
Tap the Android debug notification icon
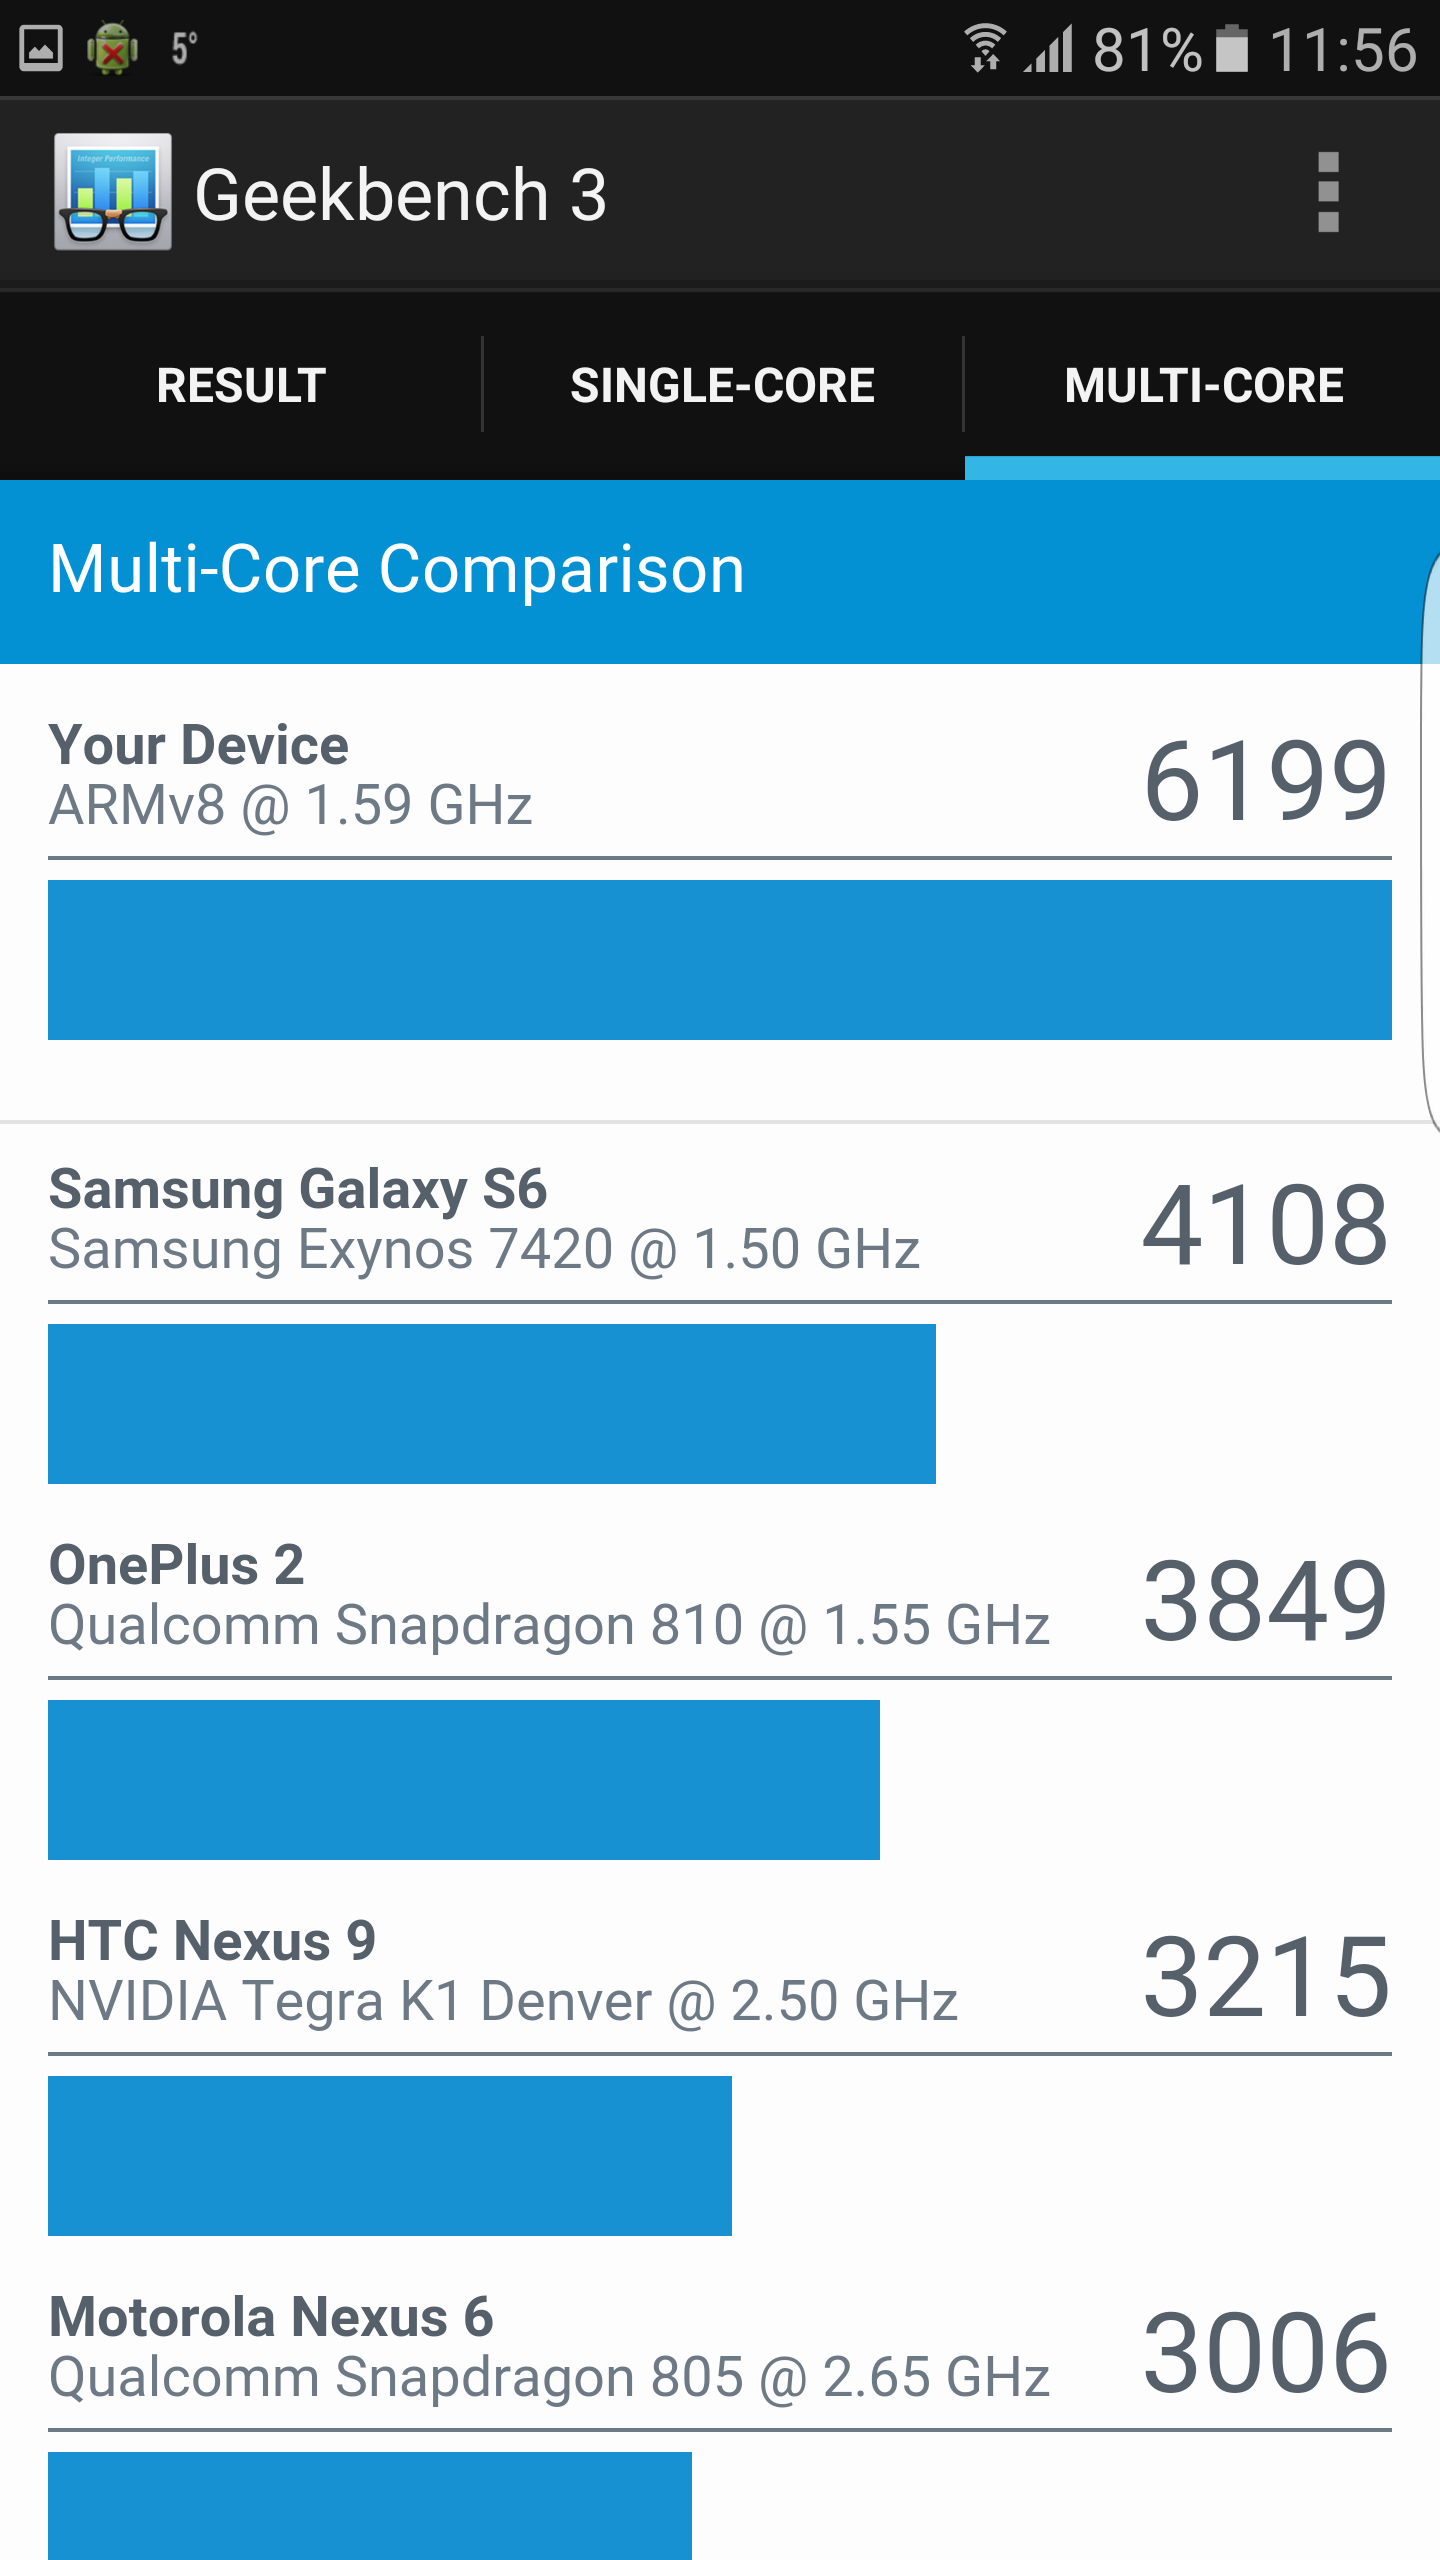pyautogui.click(x=112, y=48)
